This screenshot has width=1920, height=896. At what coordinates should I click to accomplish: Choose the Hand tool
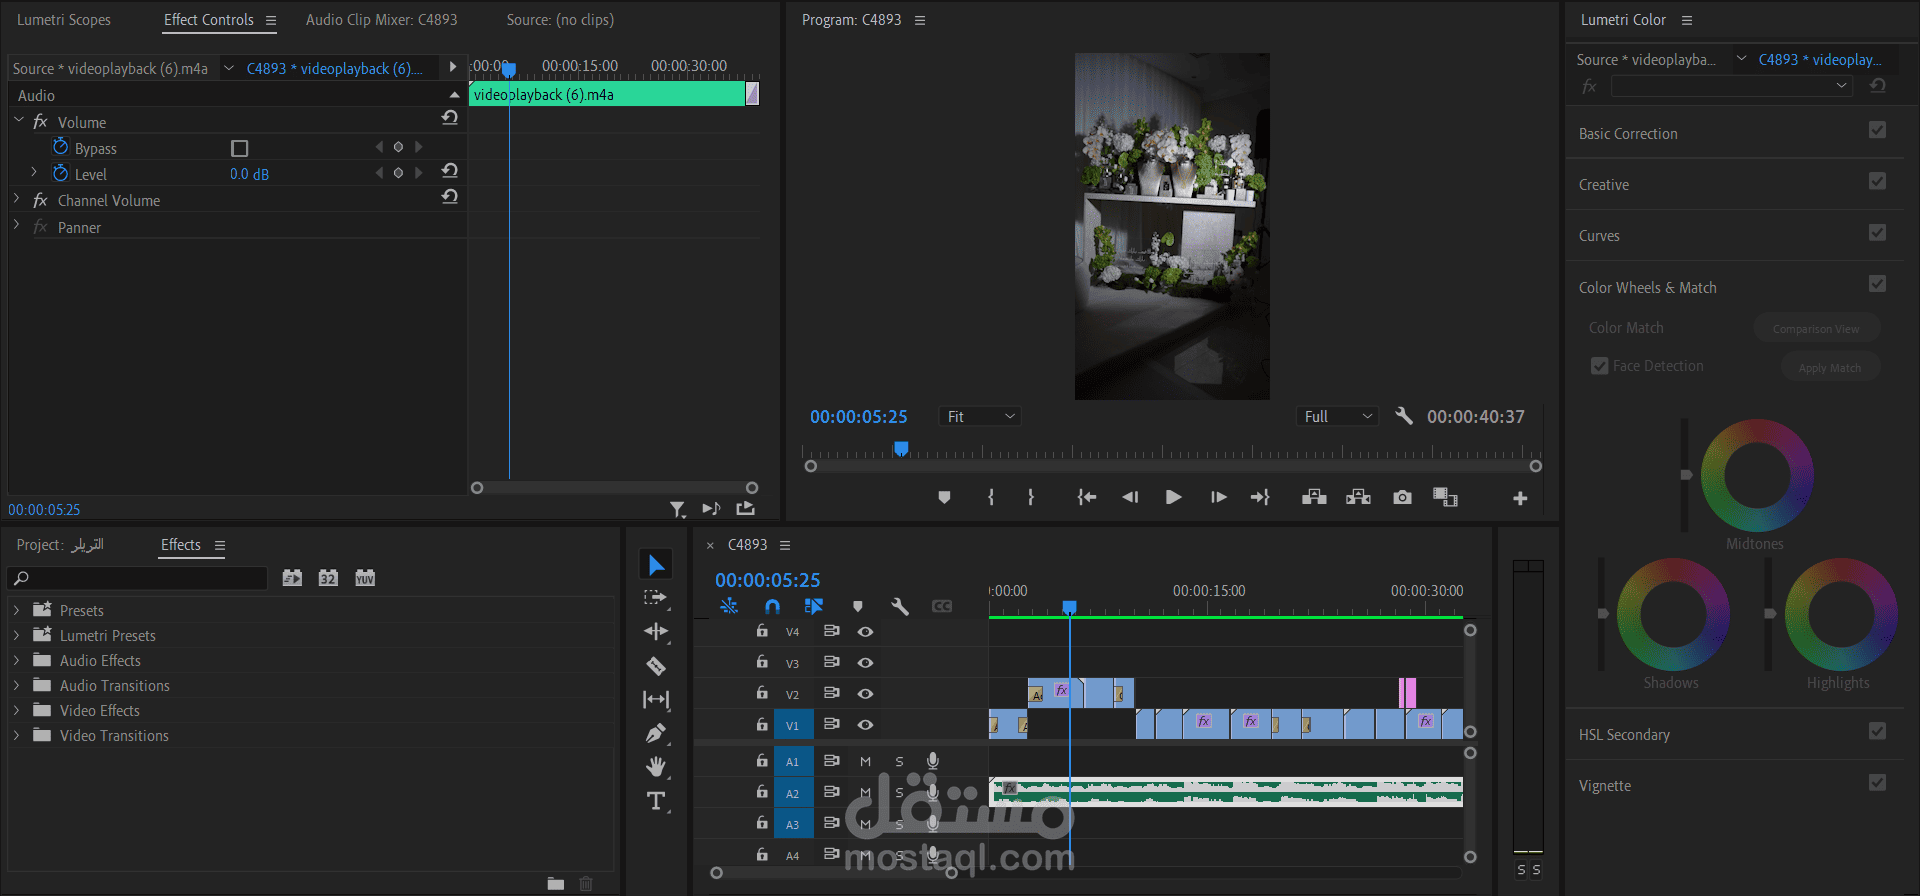point(656,767)
